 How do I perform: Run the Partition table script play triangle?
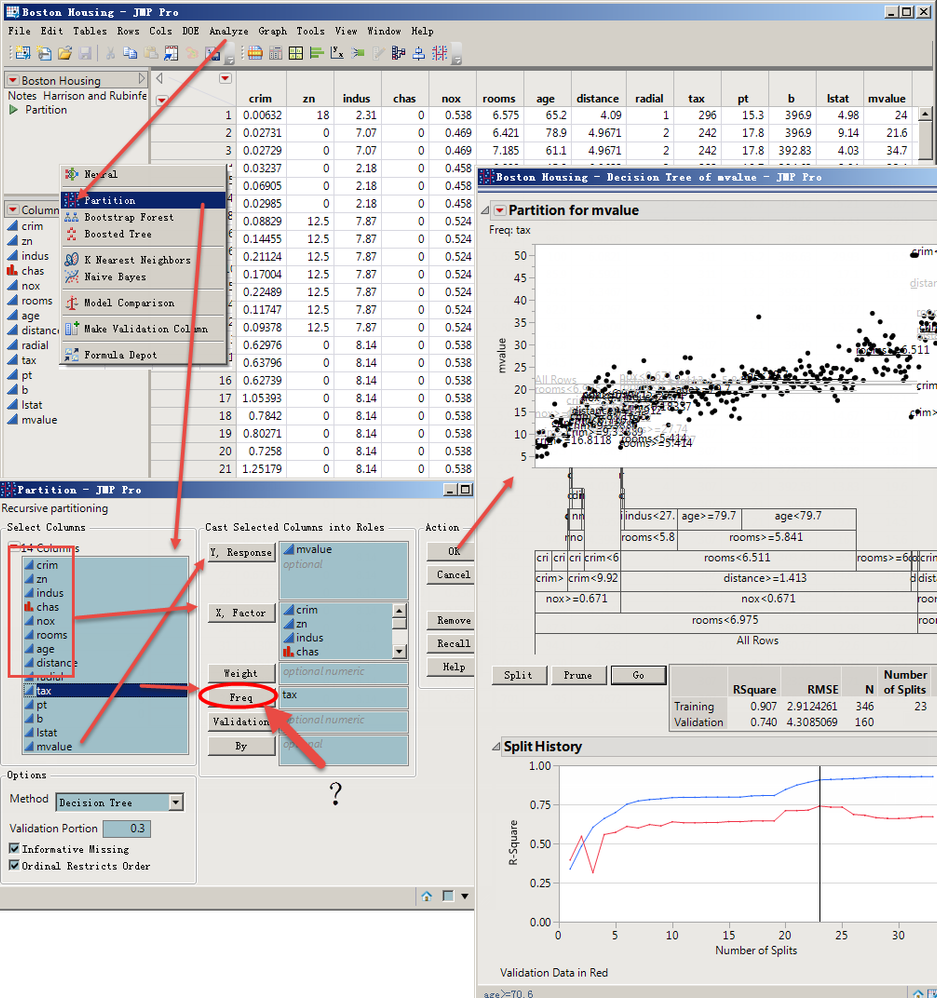tap(13, 109)
